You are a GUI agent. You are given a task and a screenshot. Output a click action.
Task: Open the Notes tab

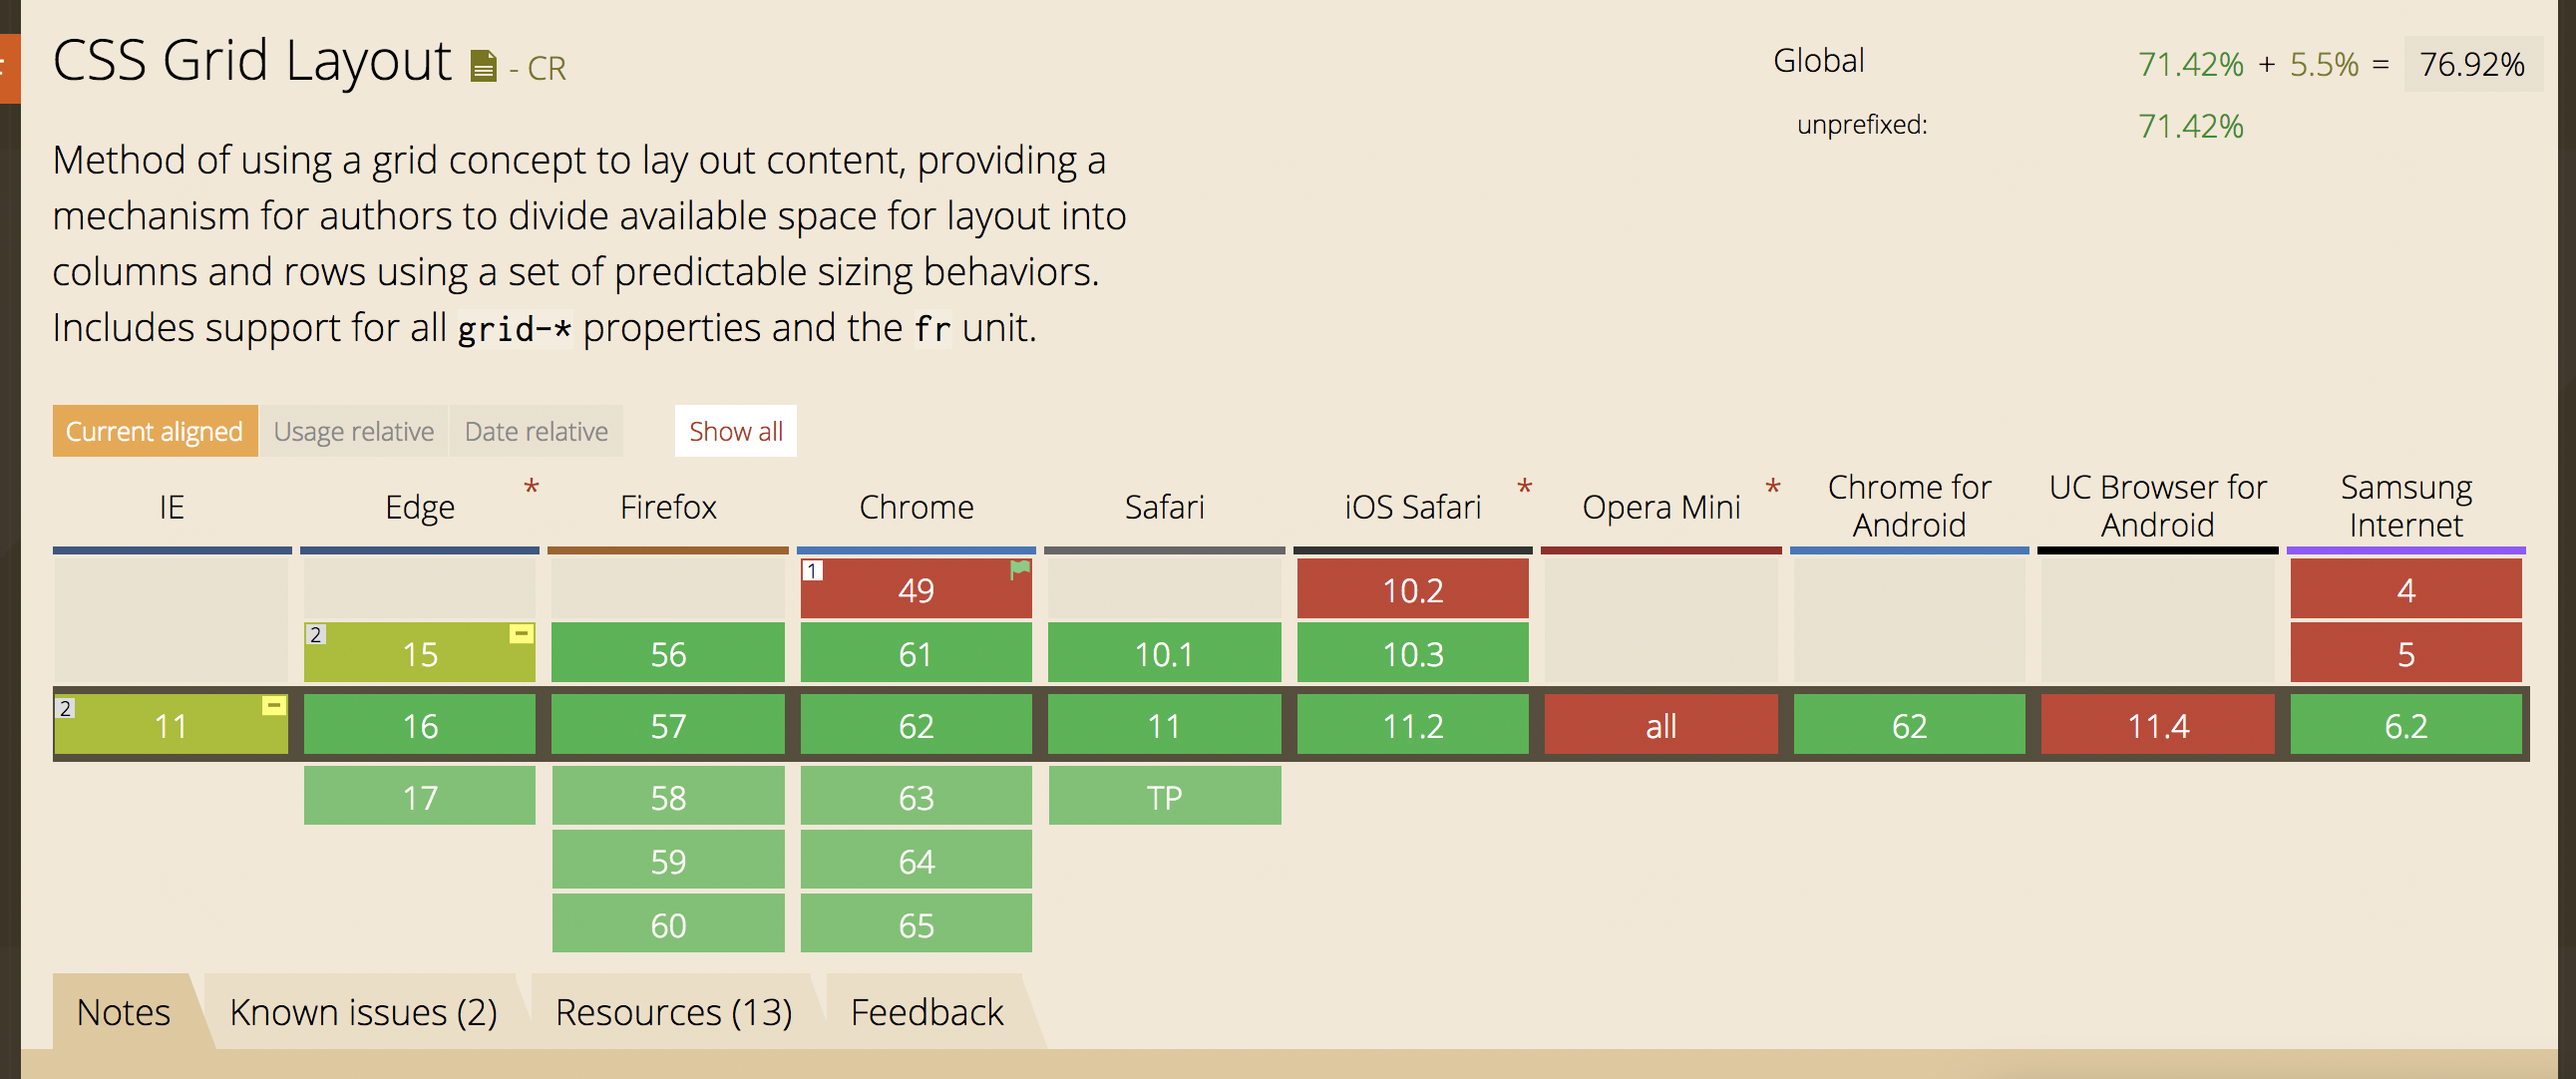pos(122,1011)
